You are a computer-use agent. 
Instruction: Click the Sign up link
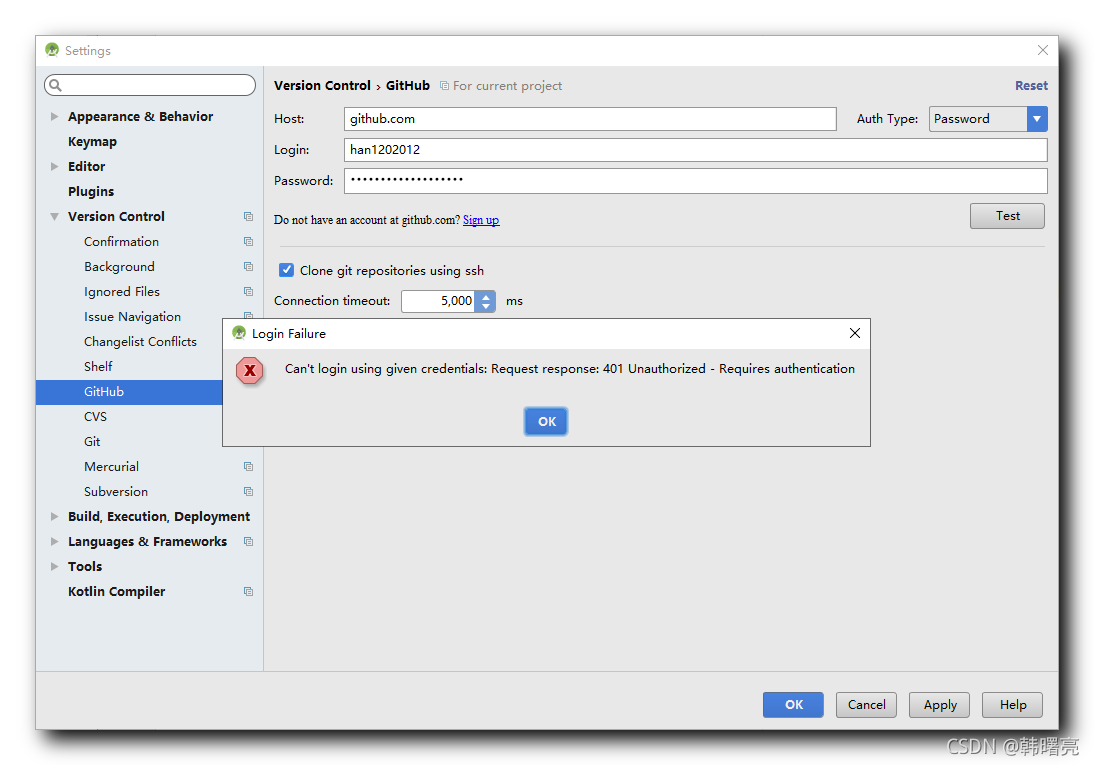[x=481, y=220]
